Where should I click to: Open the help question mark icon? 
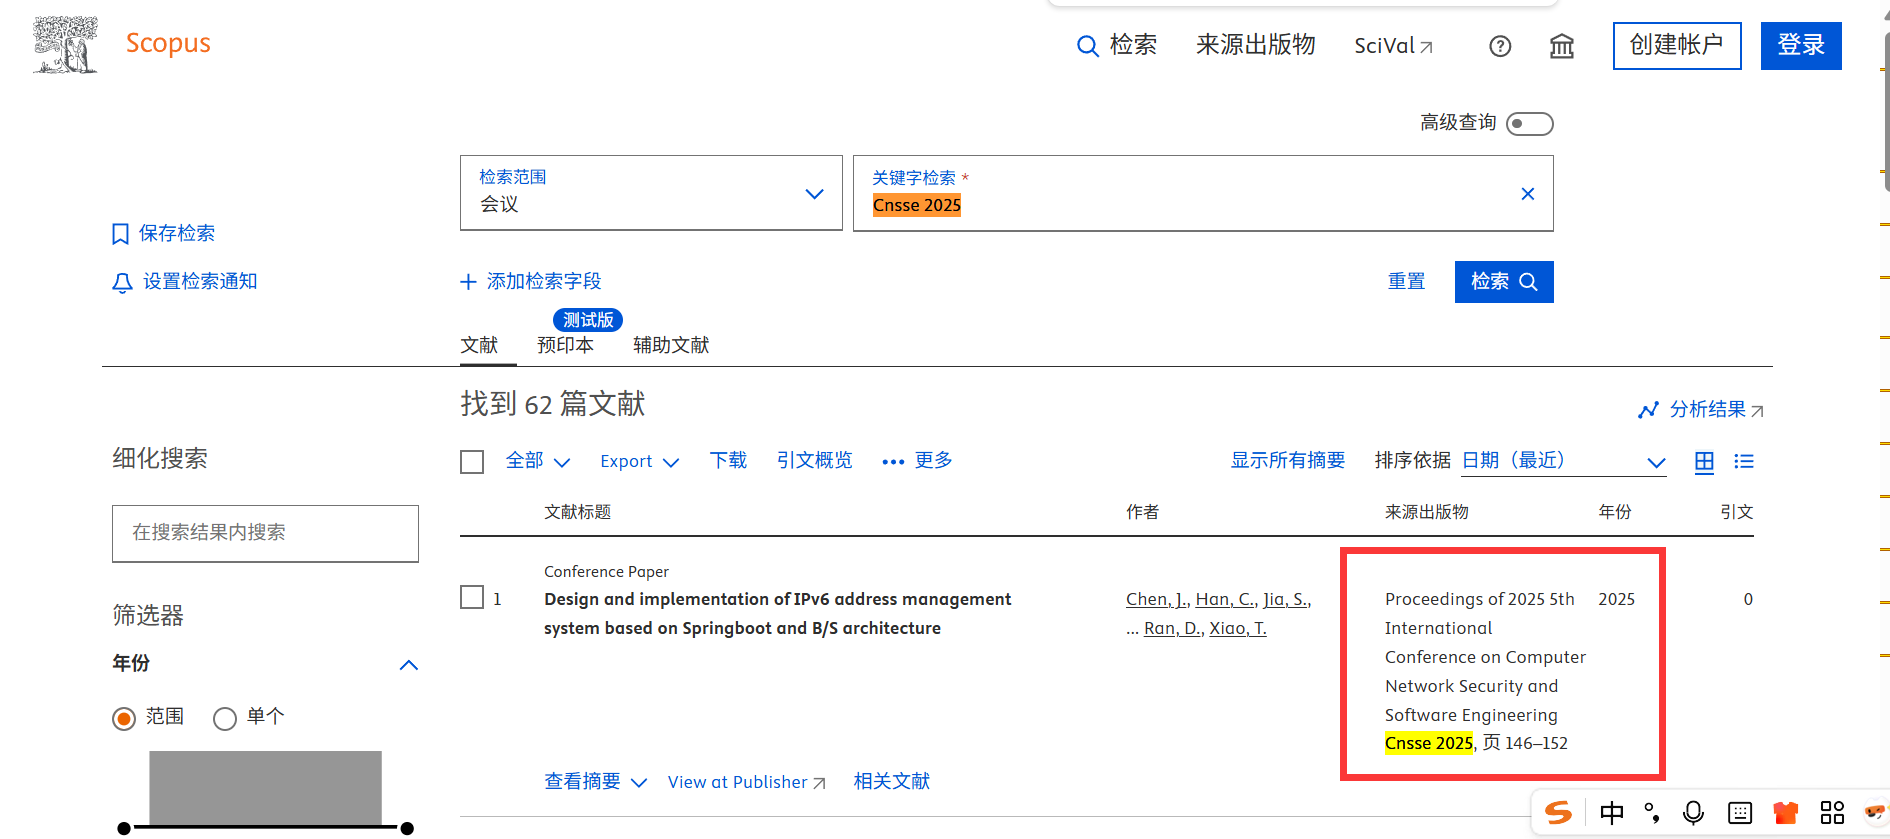(x=1500, y=46)
